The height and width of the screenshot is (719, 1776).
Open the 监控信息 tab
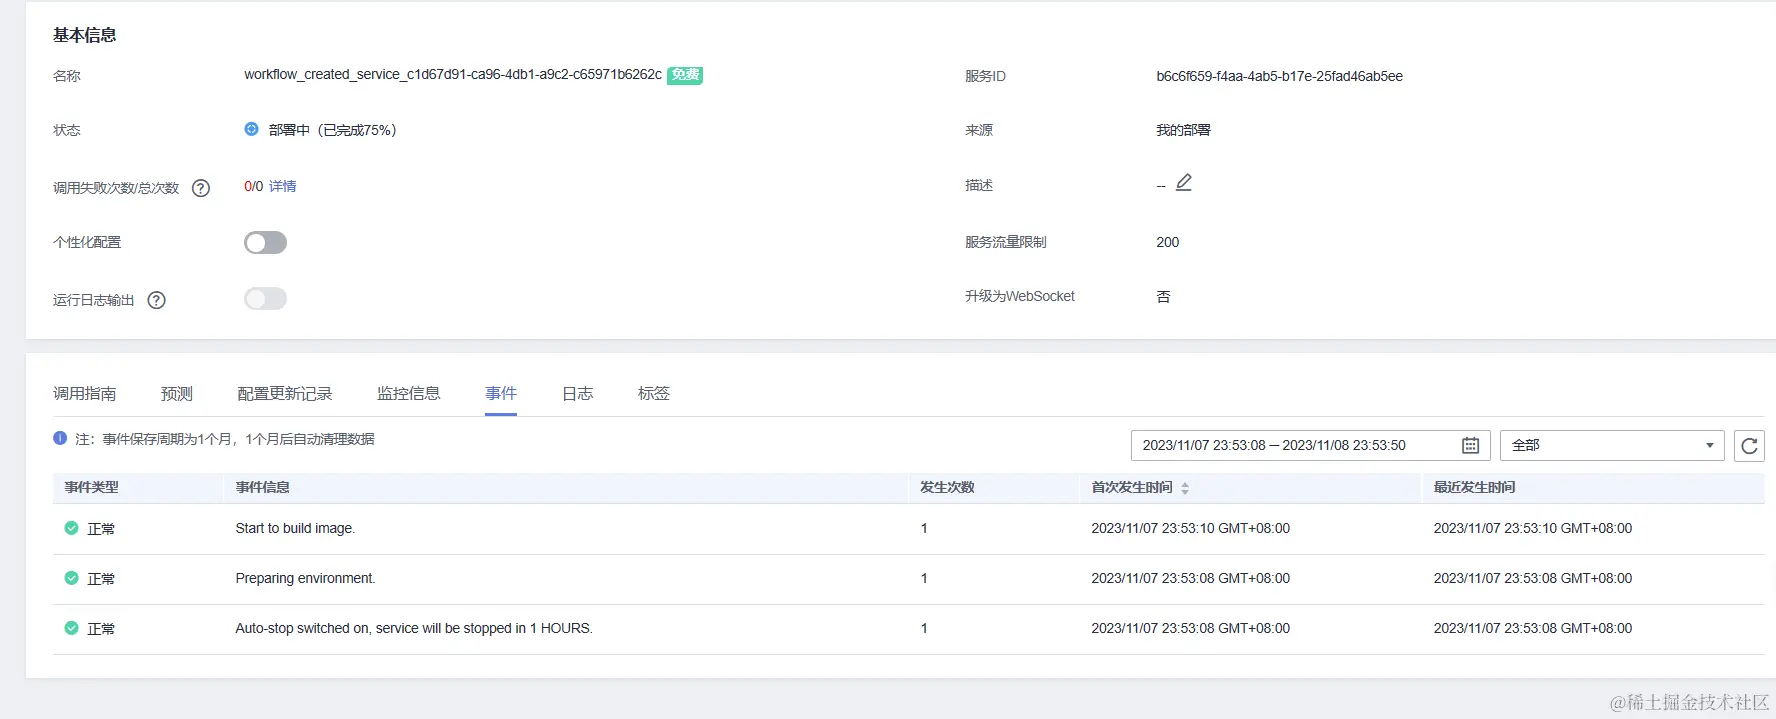(409, 394)
